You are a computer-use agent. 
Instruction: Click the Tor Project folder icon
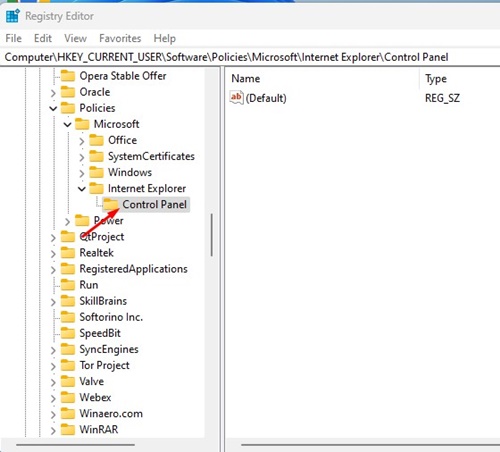68,365
